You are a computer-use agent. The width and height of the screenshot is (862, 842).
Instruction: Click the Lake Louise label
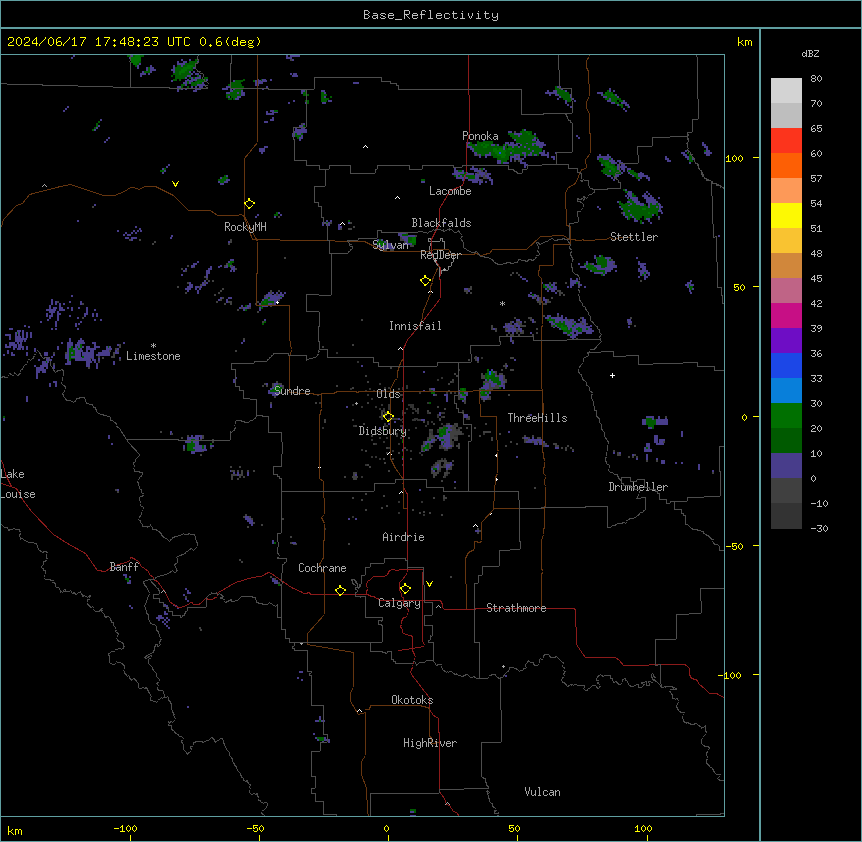18,484
